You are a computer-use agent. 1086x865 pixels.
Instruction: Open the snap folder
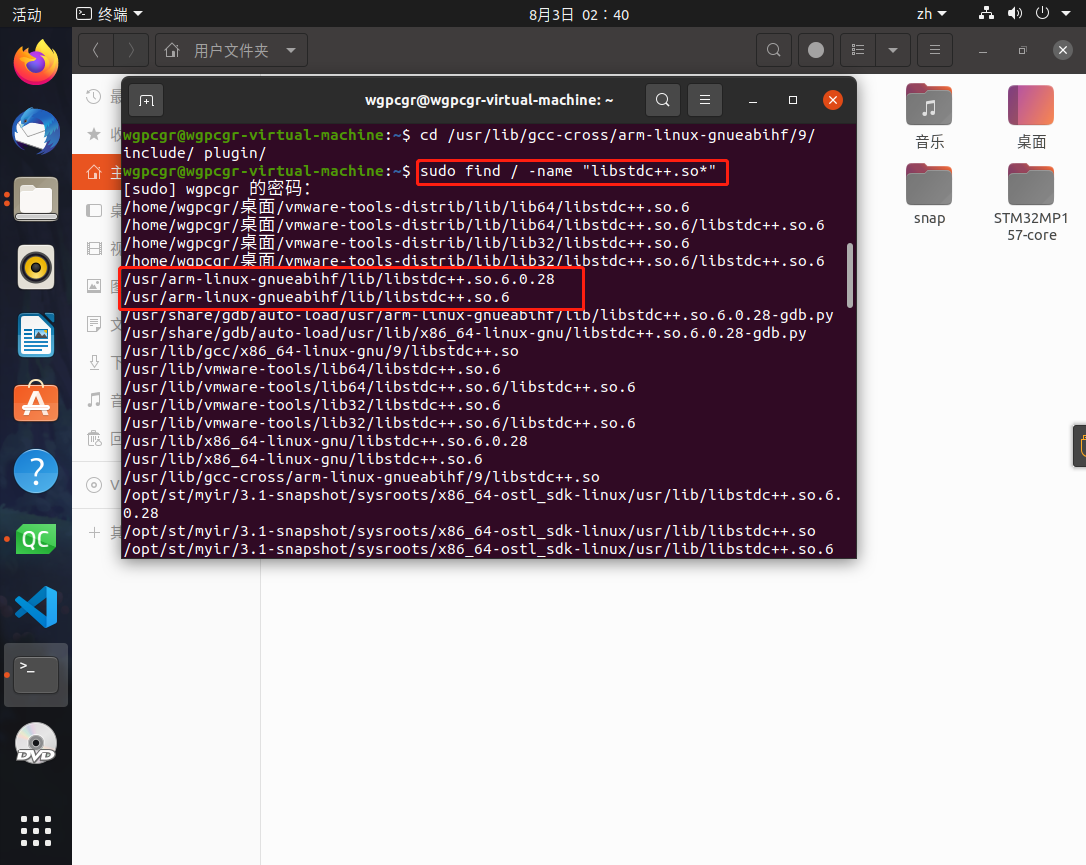coord(929,194)
